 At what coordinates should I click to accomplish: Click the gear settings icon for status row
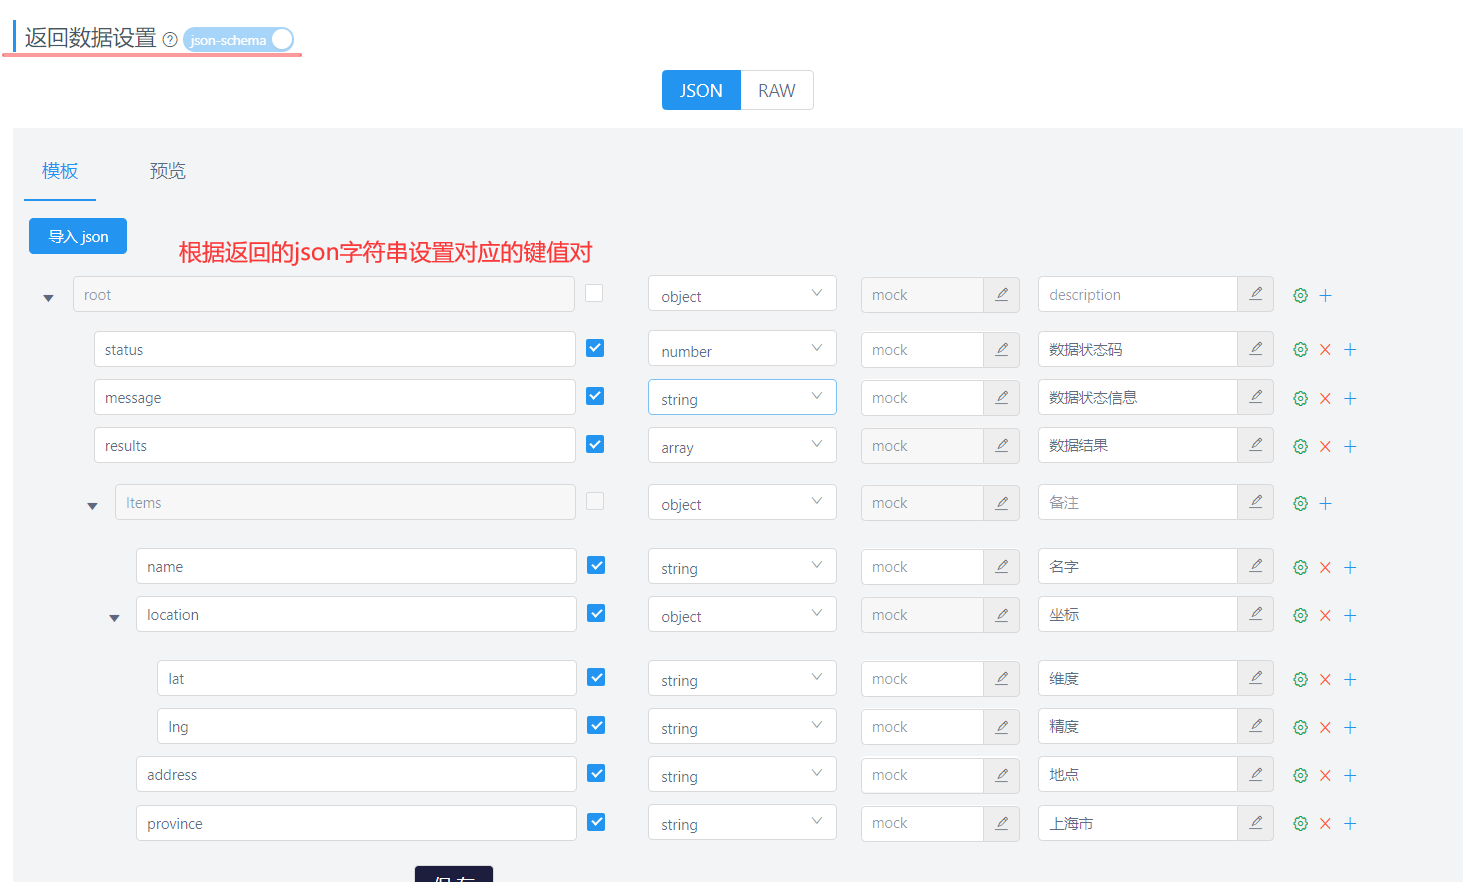[1300, 350]
